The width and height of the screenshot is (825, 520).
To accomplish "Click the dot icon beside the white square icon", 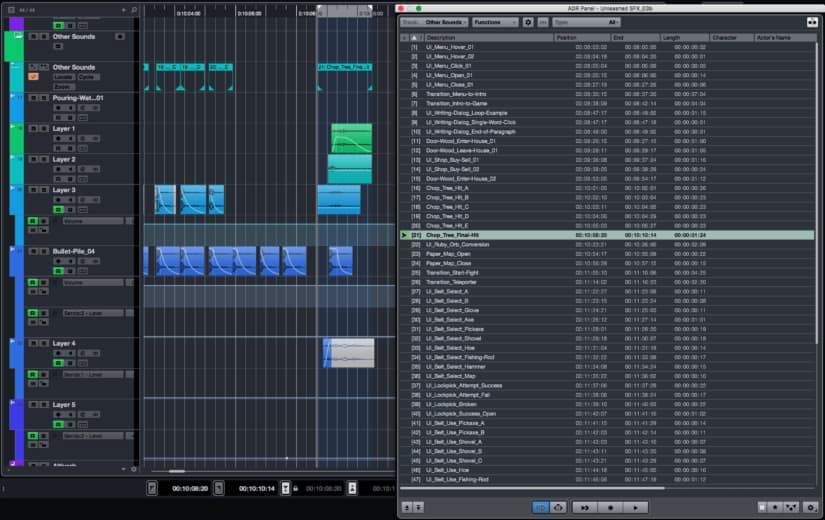I will tap(775, 507).
